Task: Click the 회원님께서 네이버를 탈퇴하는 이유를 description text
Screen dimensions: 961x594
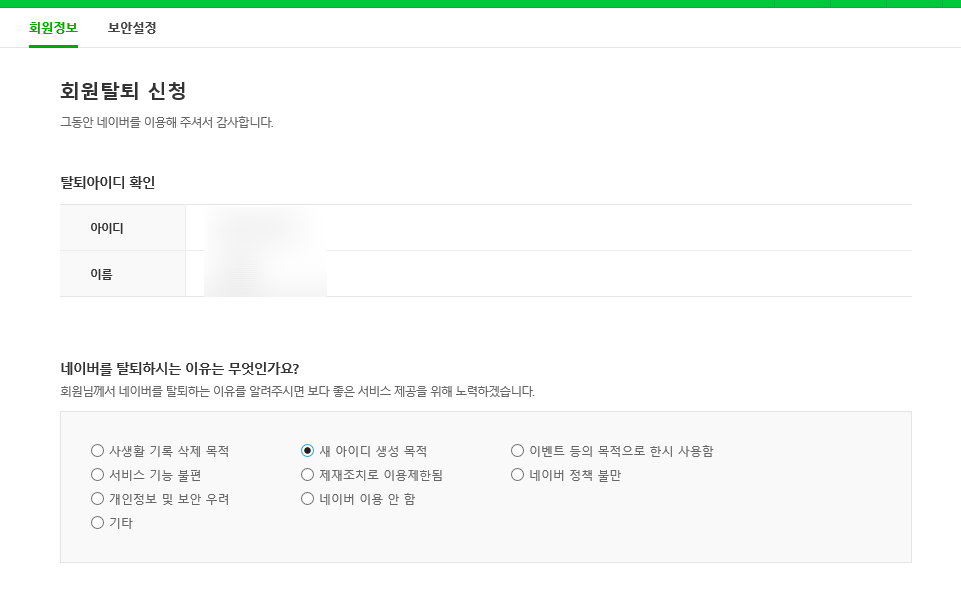Action: pos(297,391)
